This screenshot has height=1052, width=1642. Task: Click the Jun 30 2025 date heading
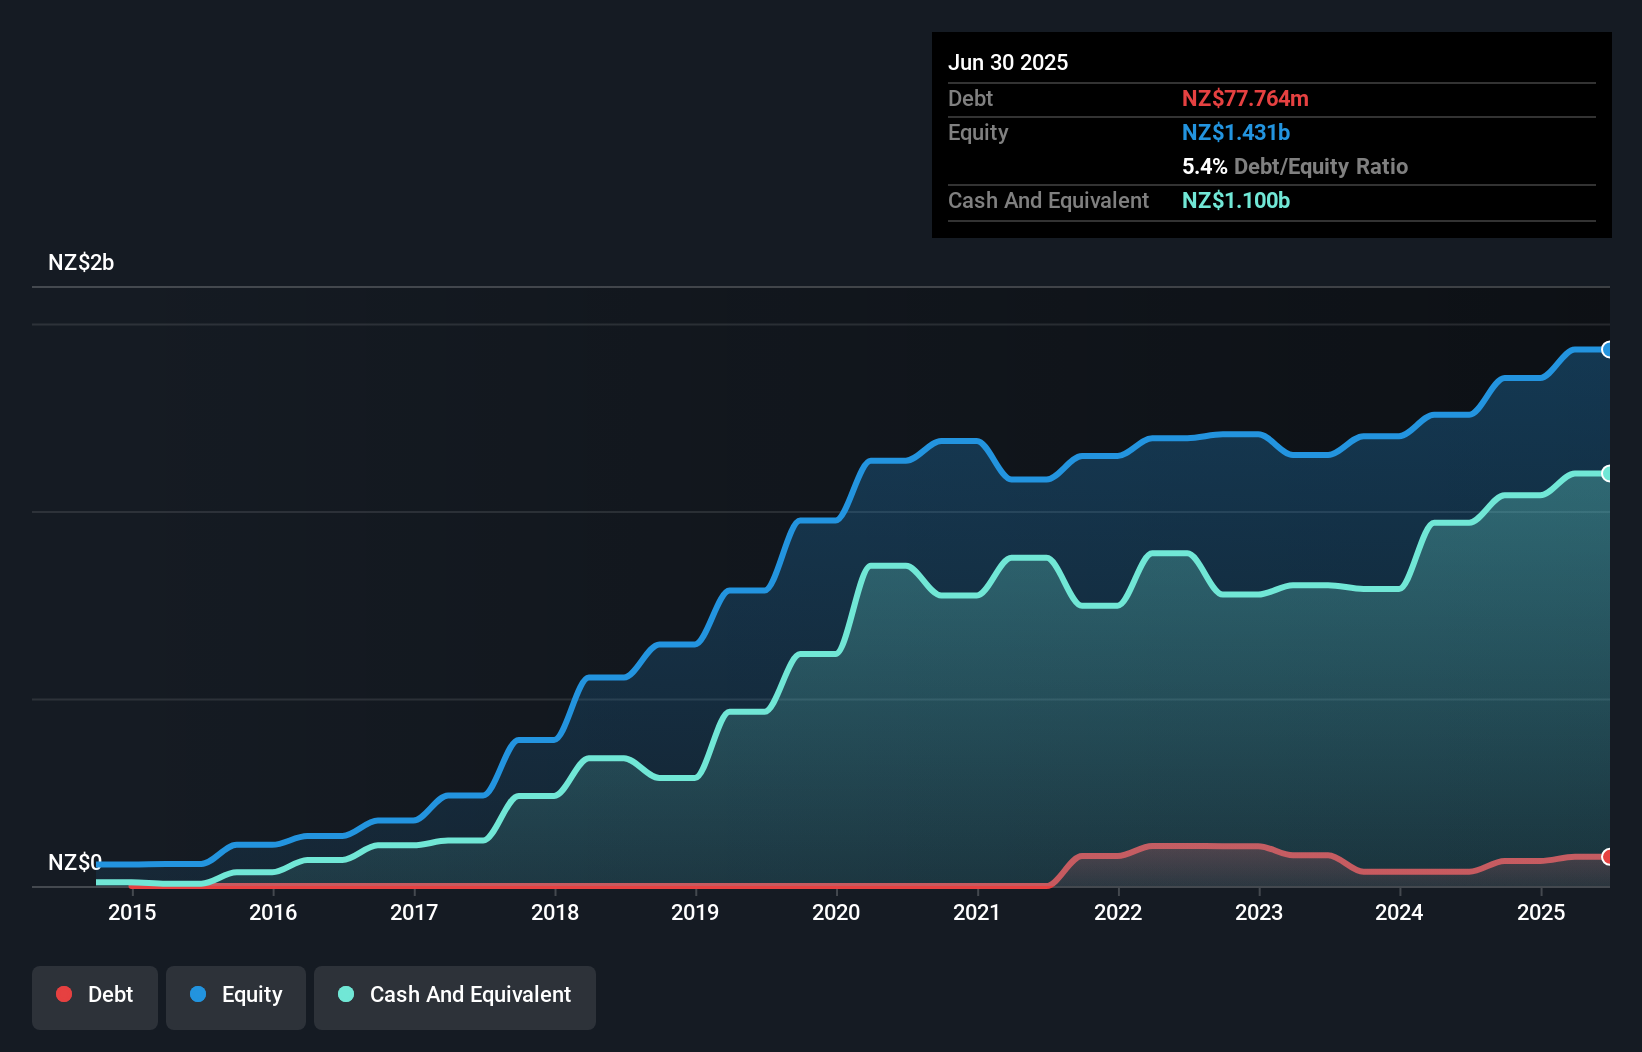pyautogui.click(x=1008, y=61)
